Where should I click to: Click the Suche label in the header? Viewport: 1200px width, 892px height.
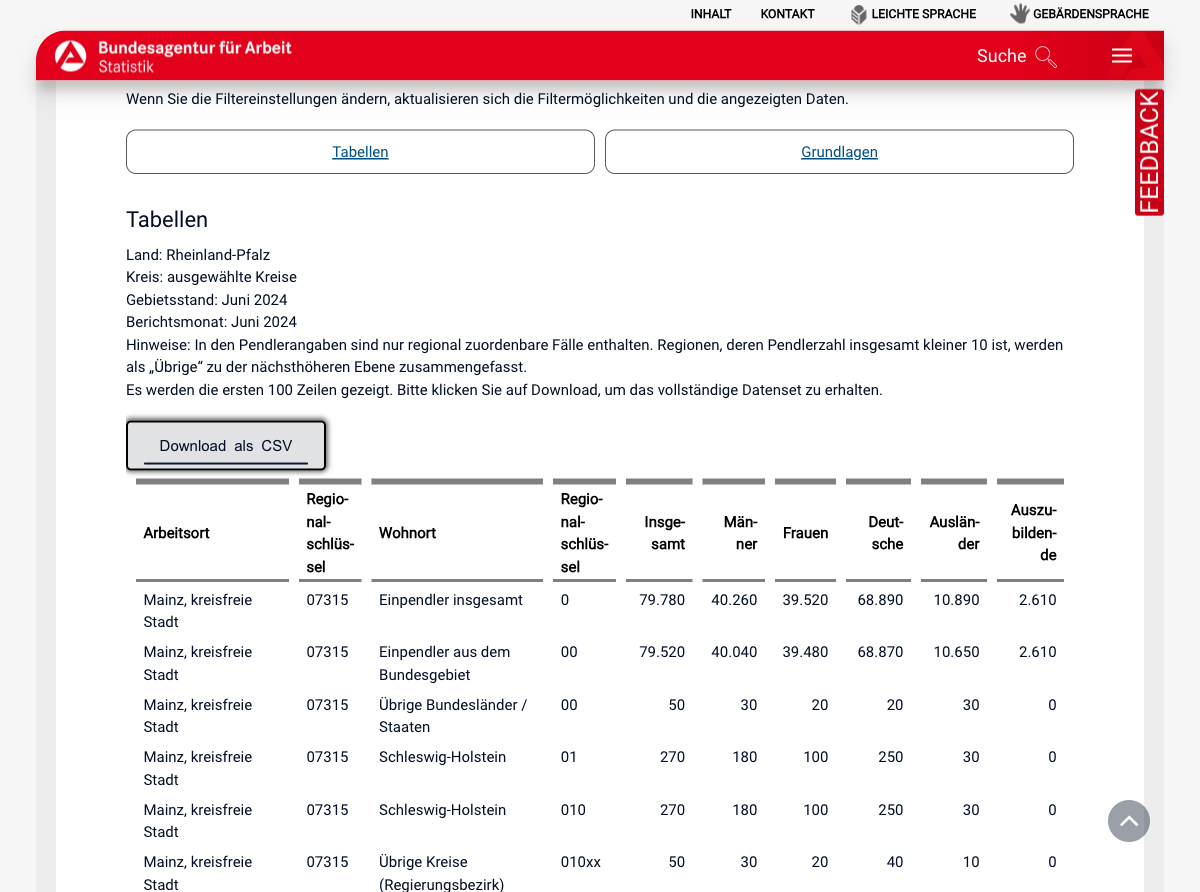coord(1001,56)
